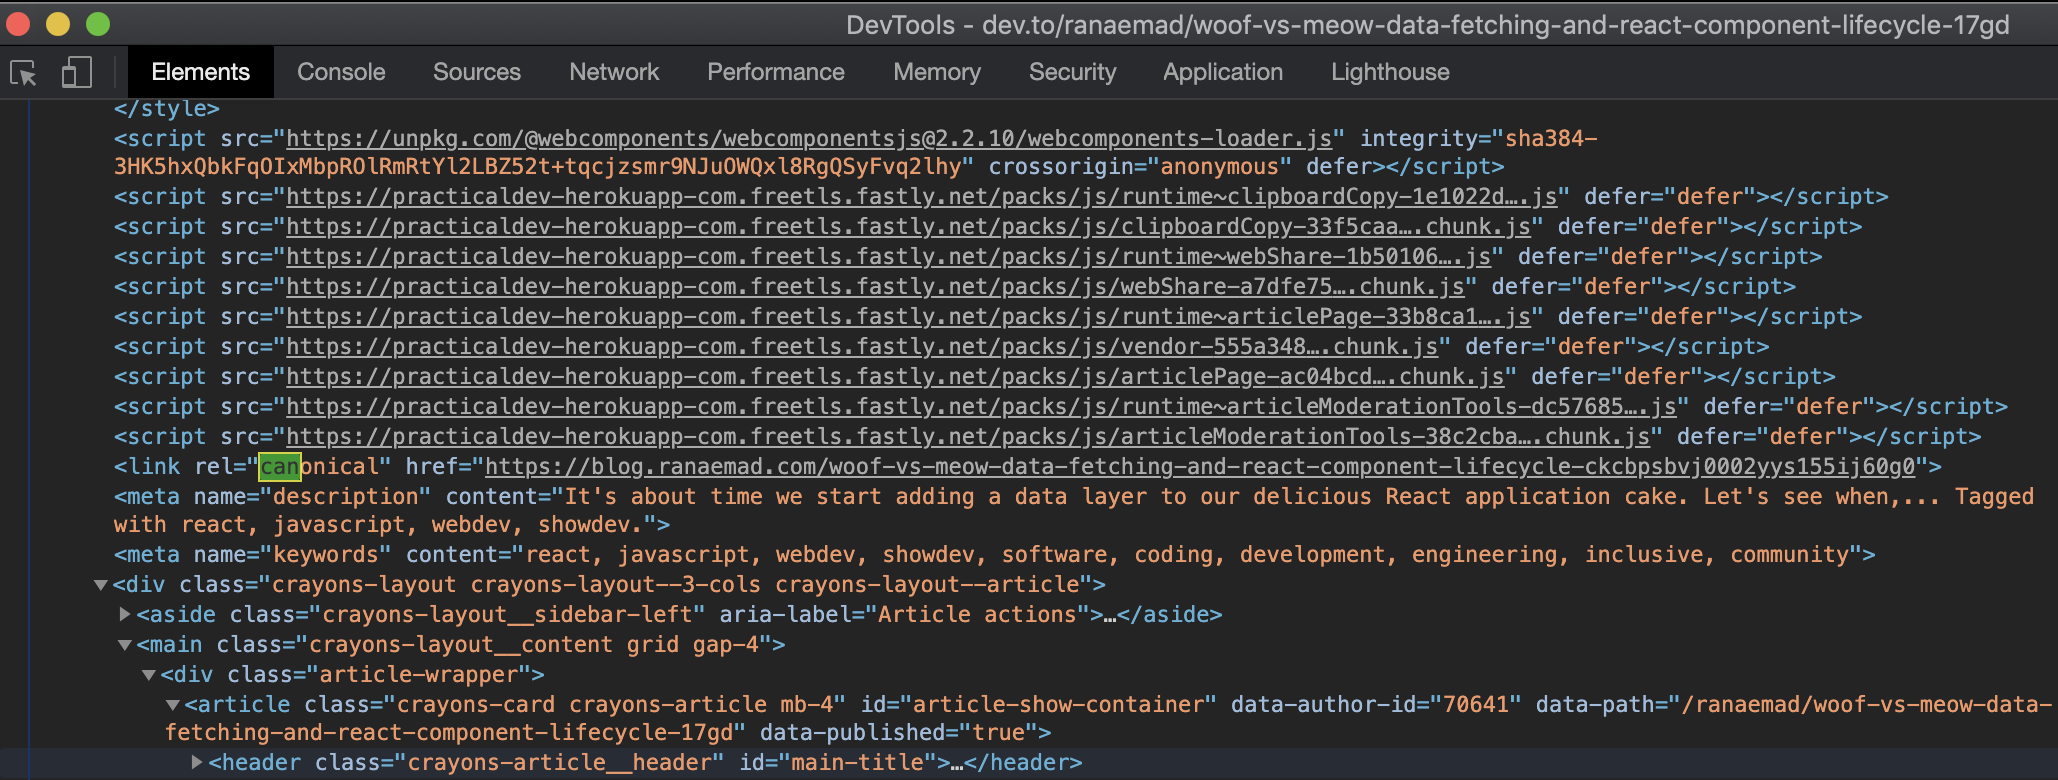Expand the header main-title node
The image size is (2058, 780).
pos(197,762)
